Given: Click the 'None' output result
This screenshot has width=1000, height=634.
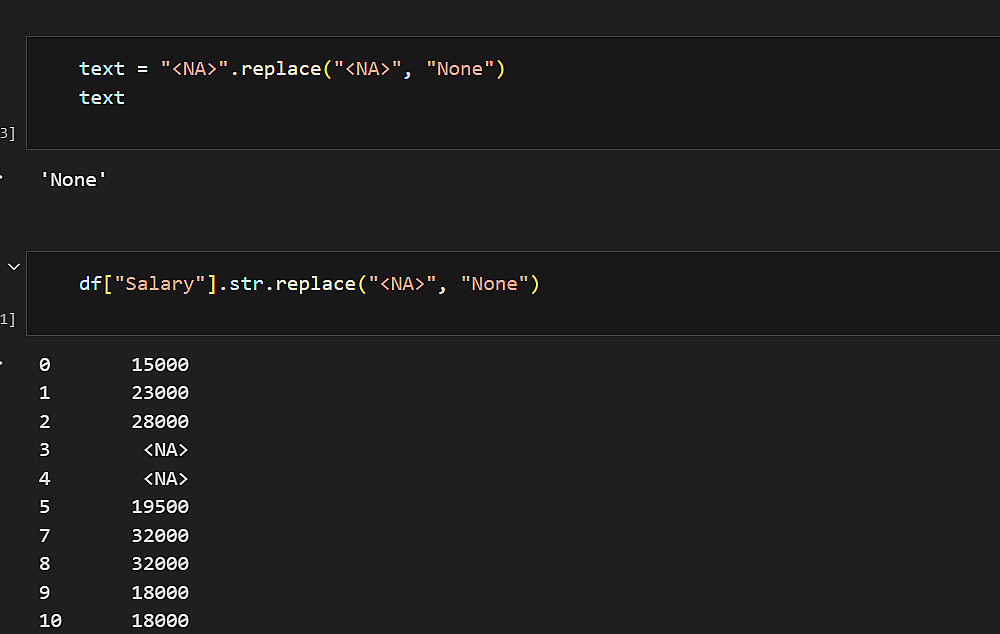Looking at the screenshot, I should tap(73, 180).
